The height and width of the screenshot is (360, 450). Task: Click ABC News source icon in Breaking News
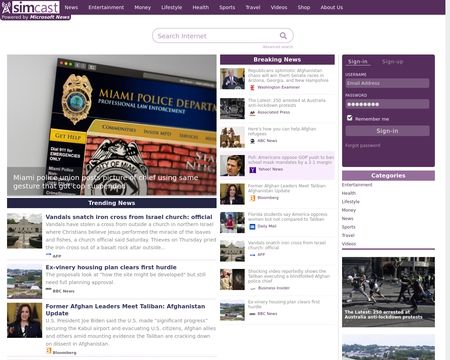pyautogui.click(x=252, y=141)
